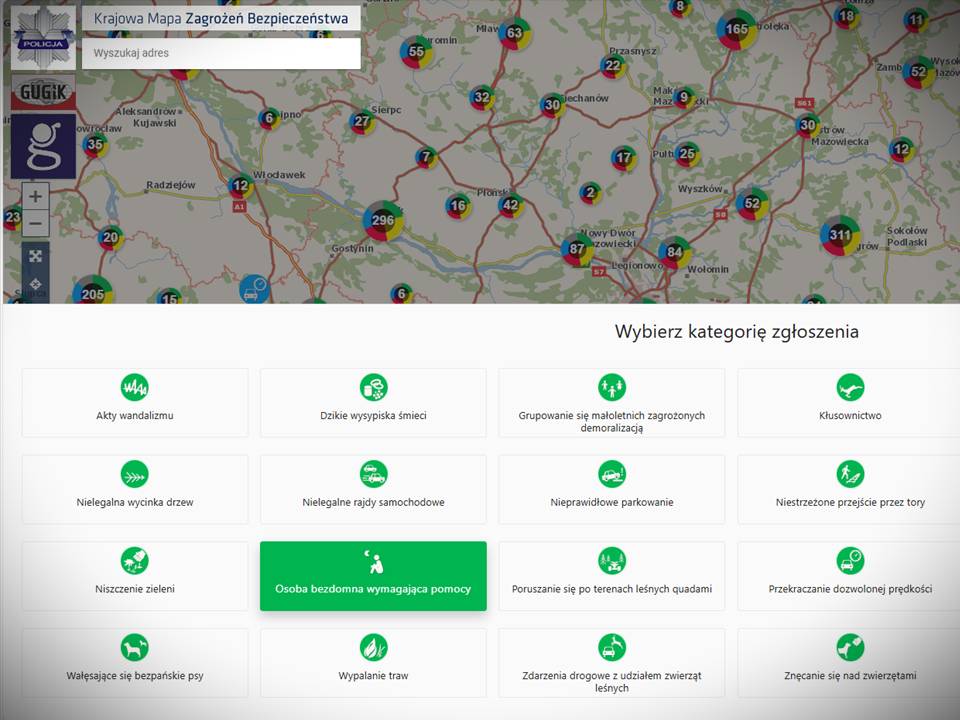The width and height of the screenshot is (960, 720).
Task: Toggle fullscreen map view button
Action: 36,256
